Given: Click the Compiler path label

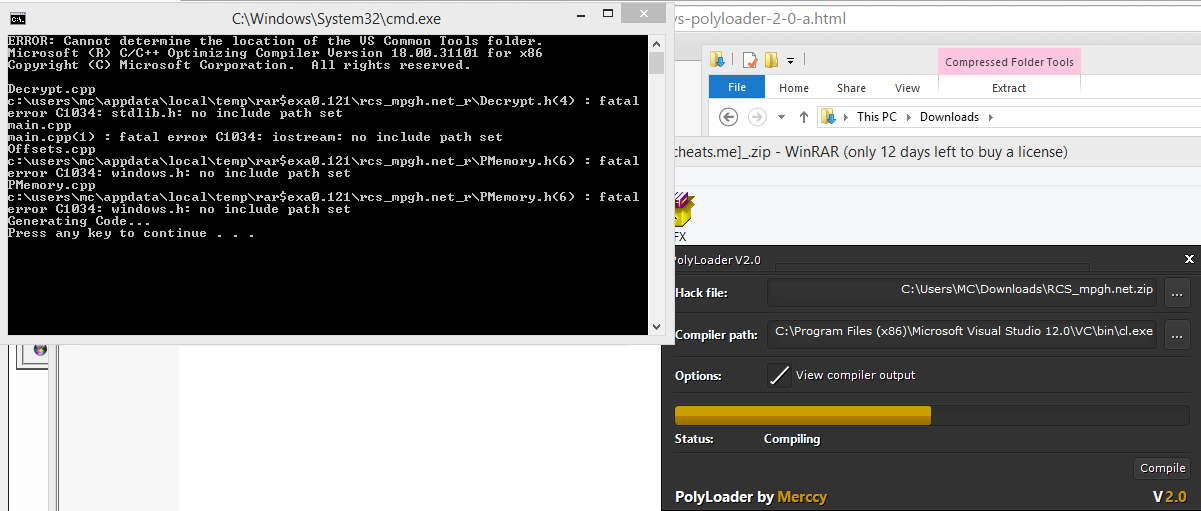Looking at the screenshot, I should [x=716, y=335].
